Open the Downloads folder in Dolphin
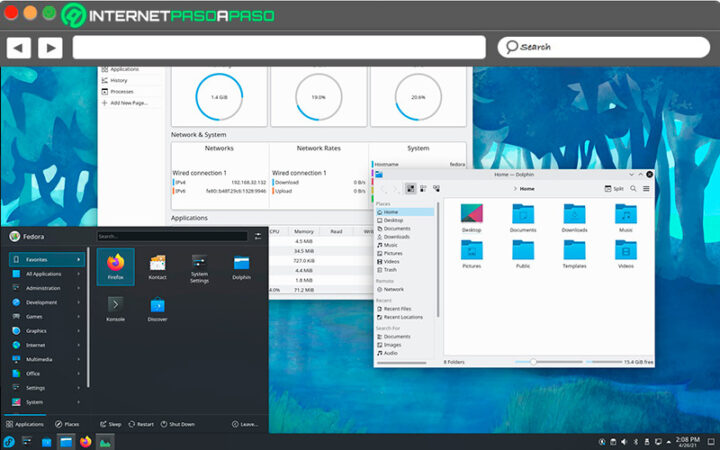720x450 pixels. tap(574, 219)
